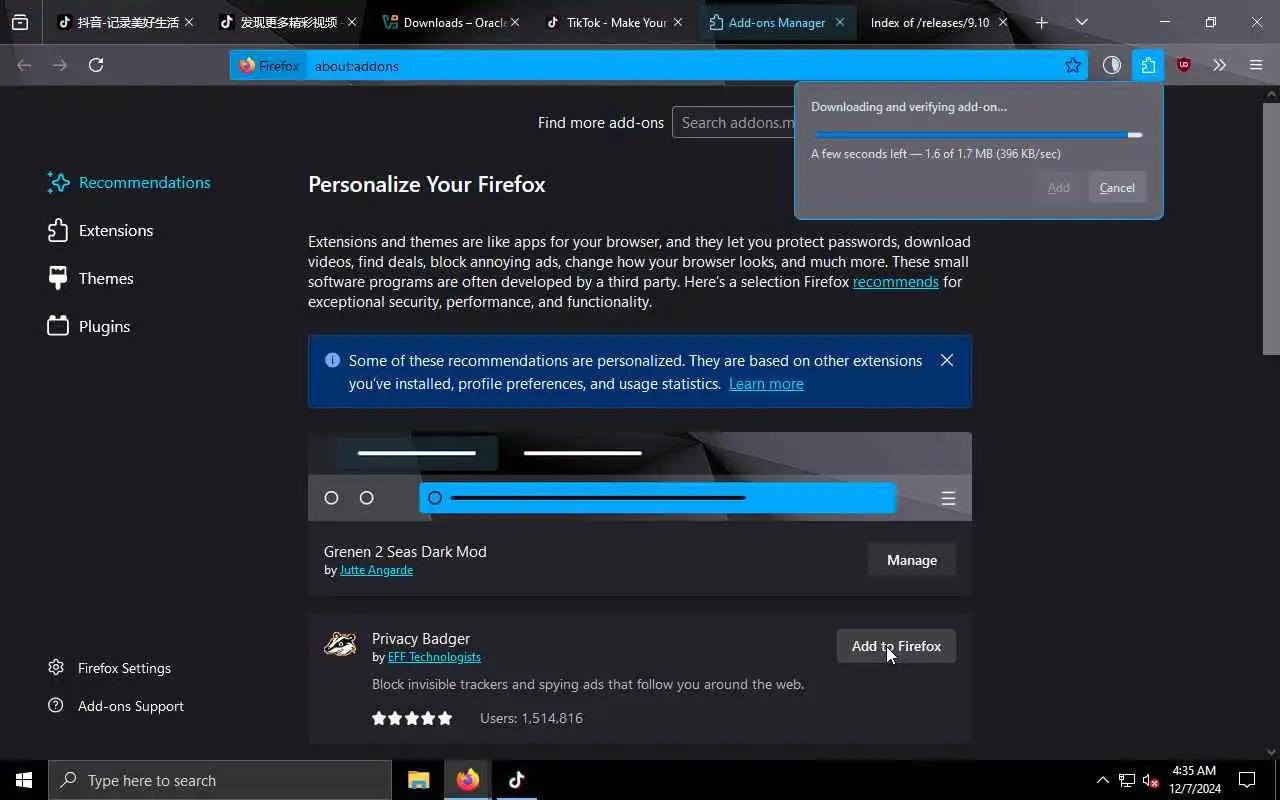Open Recommendations in the sidebar
The height and width of the screenshot is (800, 1280).
point(130,182)
